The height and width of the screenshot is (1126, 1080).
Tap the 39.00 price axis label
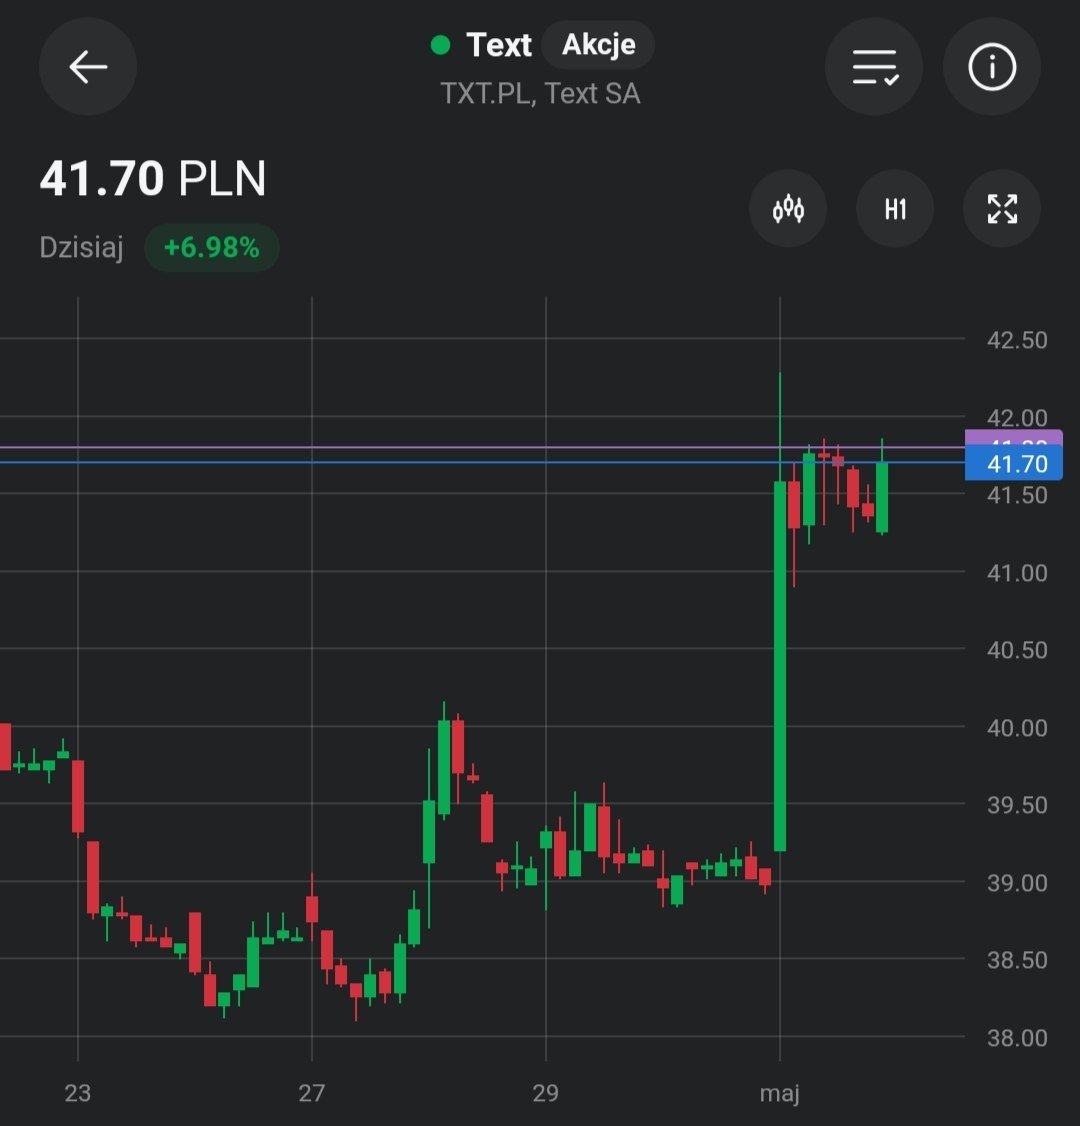tap(1017, 883)
